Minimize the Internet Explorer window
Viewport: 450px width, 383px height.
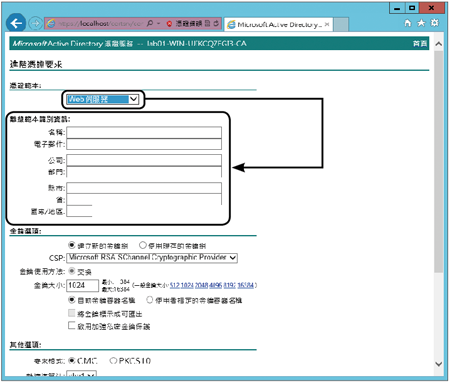[x=397, y=8]
